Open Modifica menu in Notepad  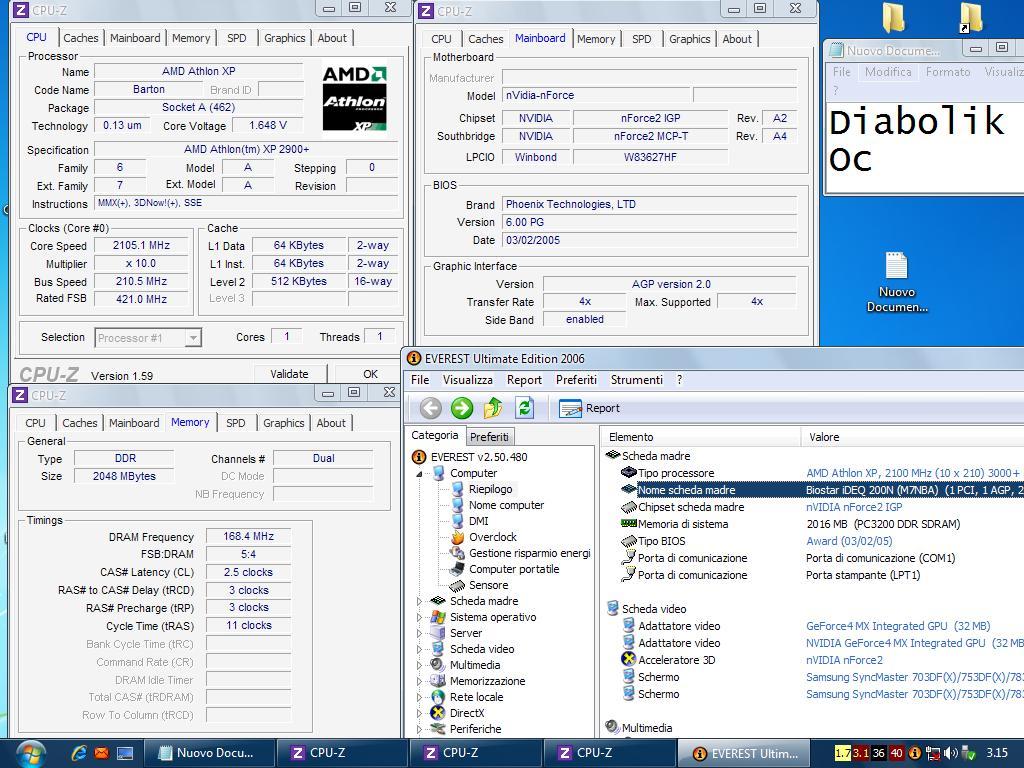[888, 72]
